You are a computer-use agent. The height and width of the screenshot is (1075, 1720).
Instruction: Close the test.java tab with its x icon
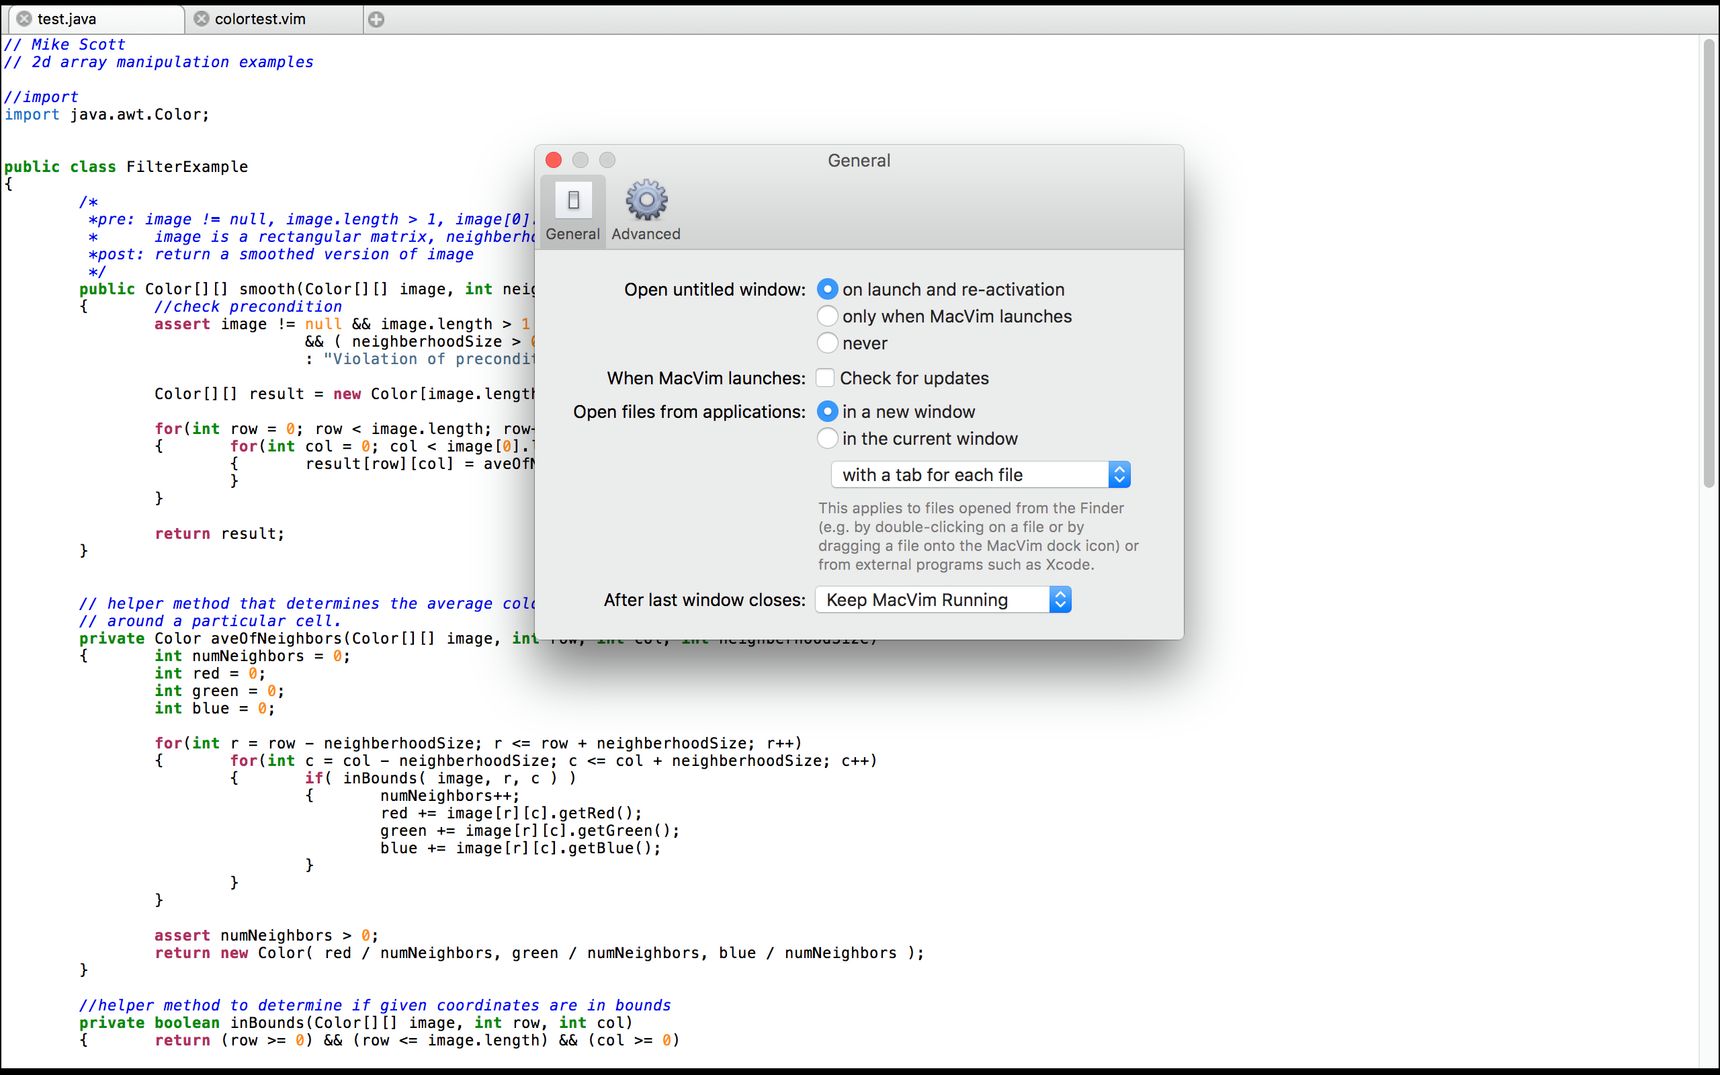(x=24, y=19)
